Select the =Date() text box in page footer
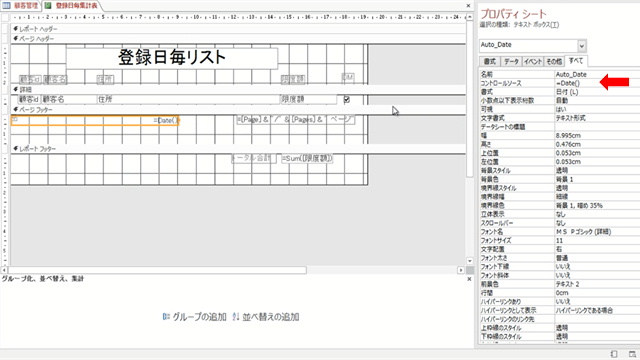The height and width of the screenshot is (360, 640). tap(95, 120)
